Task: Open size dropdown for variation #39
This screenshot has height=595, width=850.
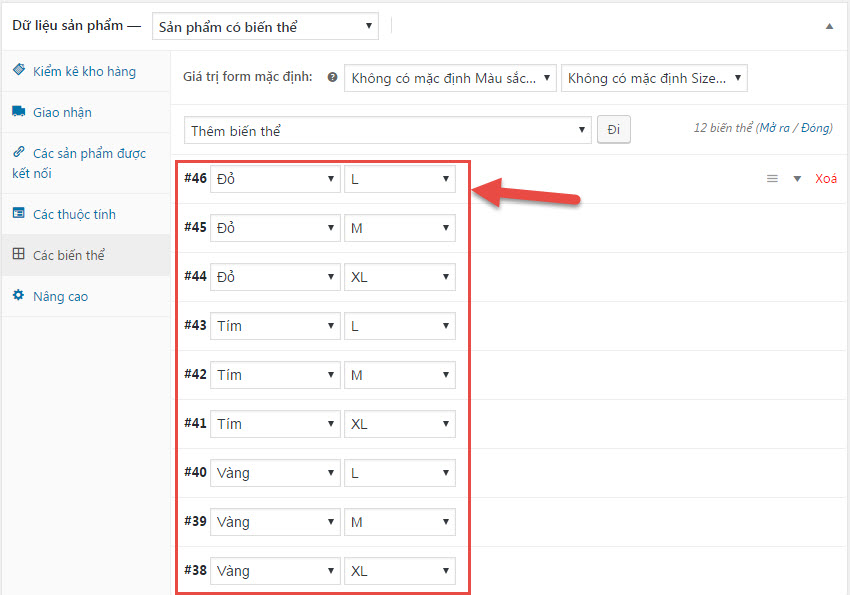Action: [x=400, y=522]
